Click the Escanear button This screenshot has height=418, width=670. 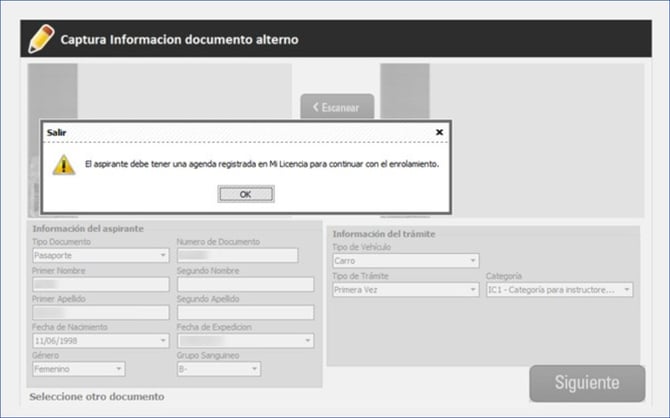point(337,106)
